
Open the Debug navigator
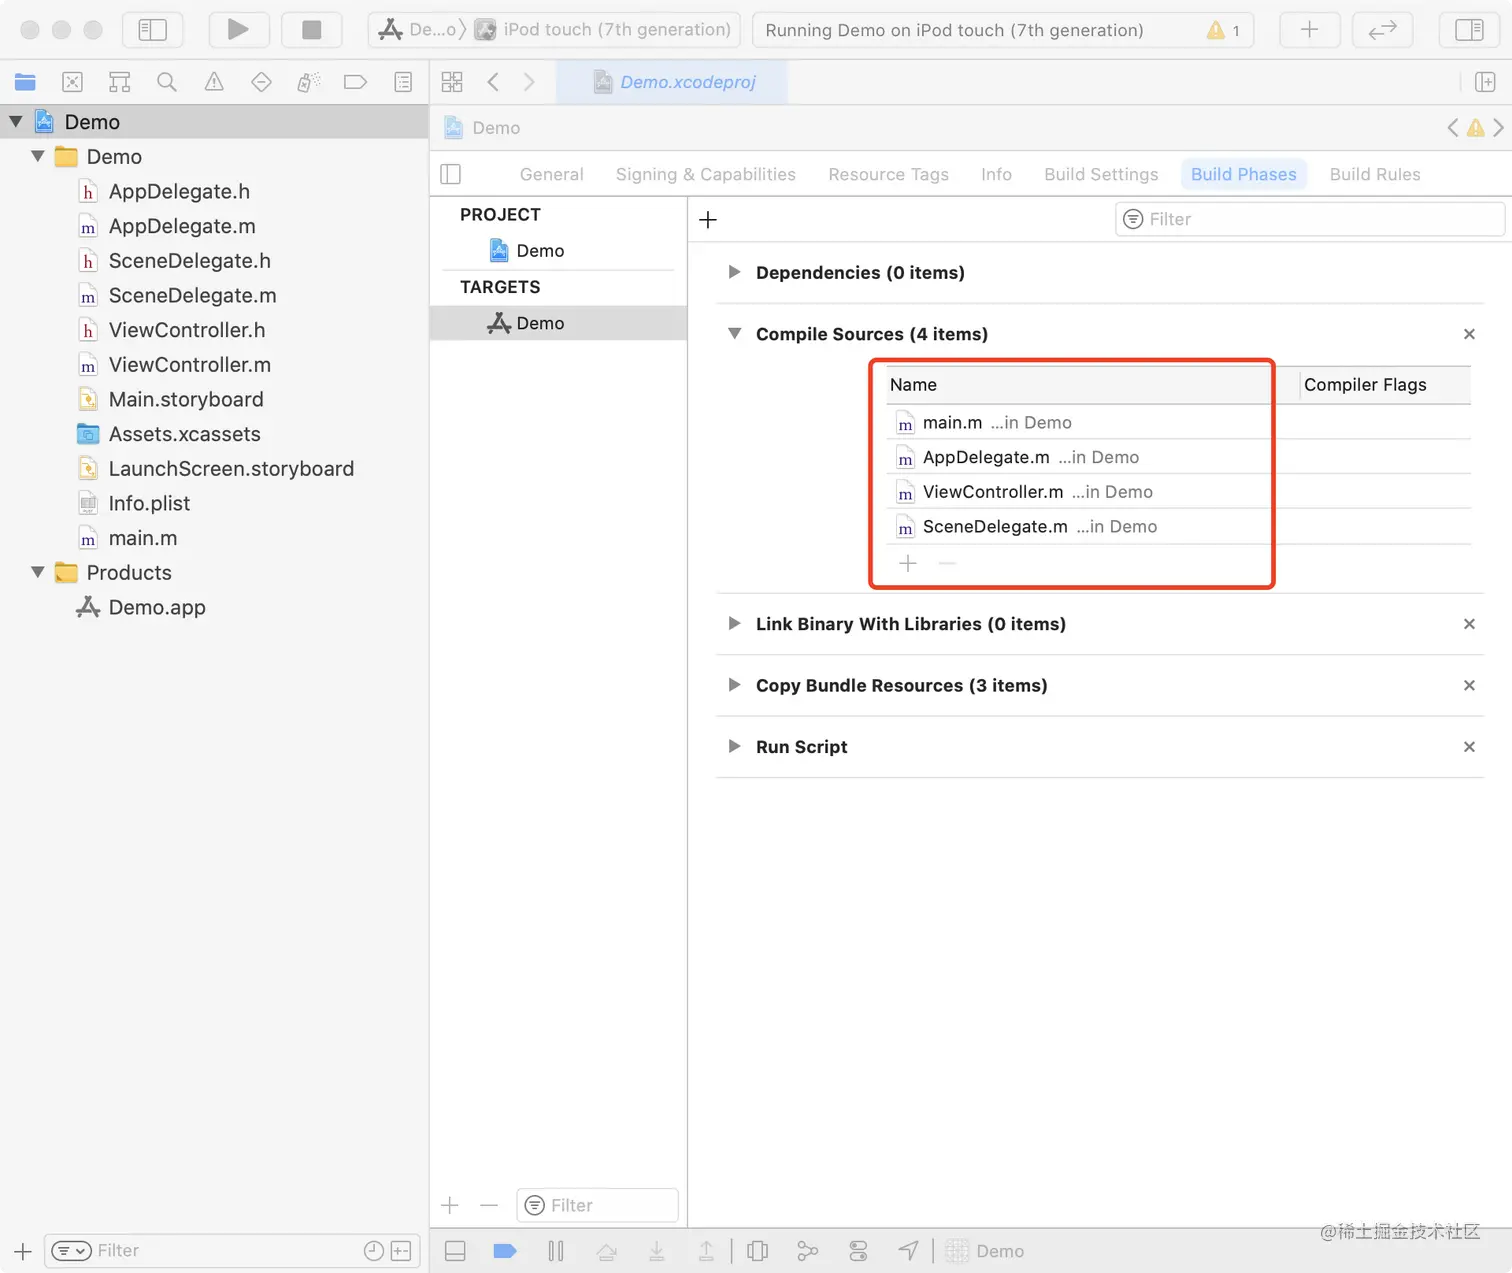[x=308, y=82]
